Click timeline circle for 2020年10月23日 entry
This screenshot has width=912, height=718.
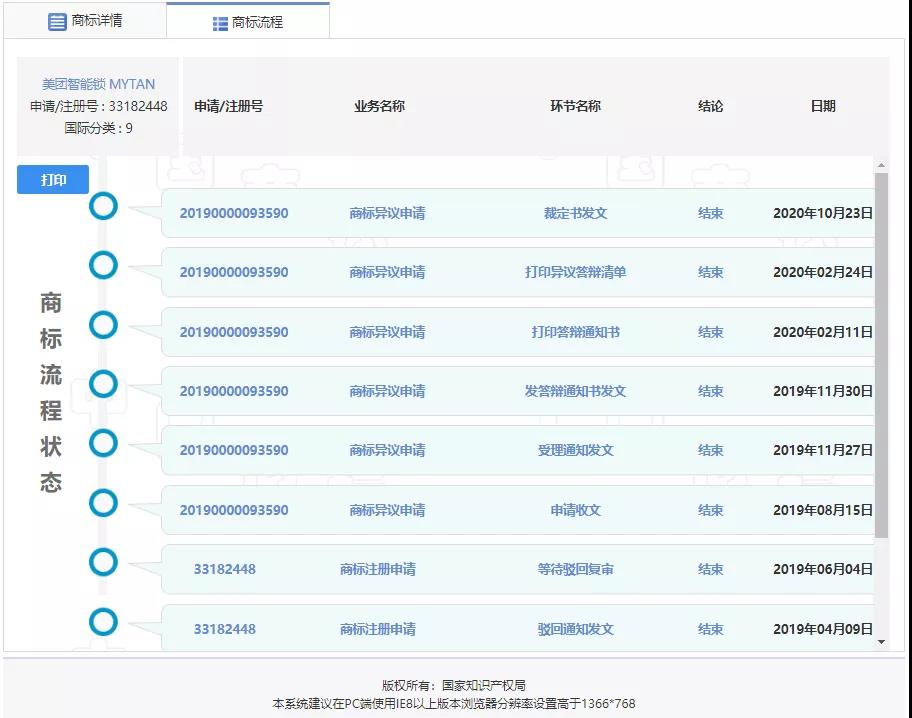pos(103,206)
